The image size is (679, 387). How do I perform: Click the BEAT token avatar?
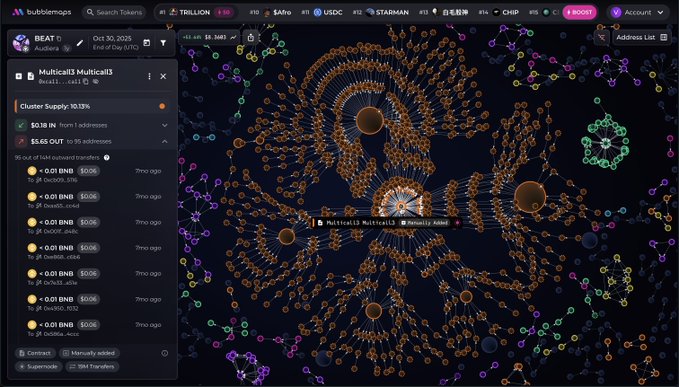(x=21, y=43)
